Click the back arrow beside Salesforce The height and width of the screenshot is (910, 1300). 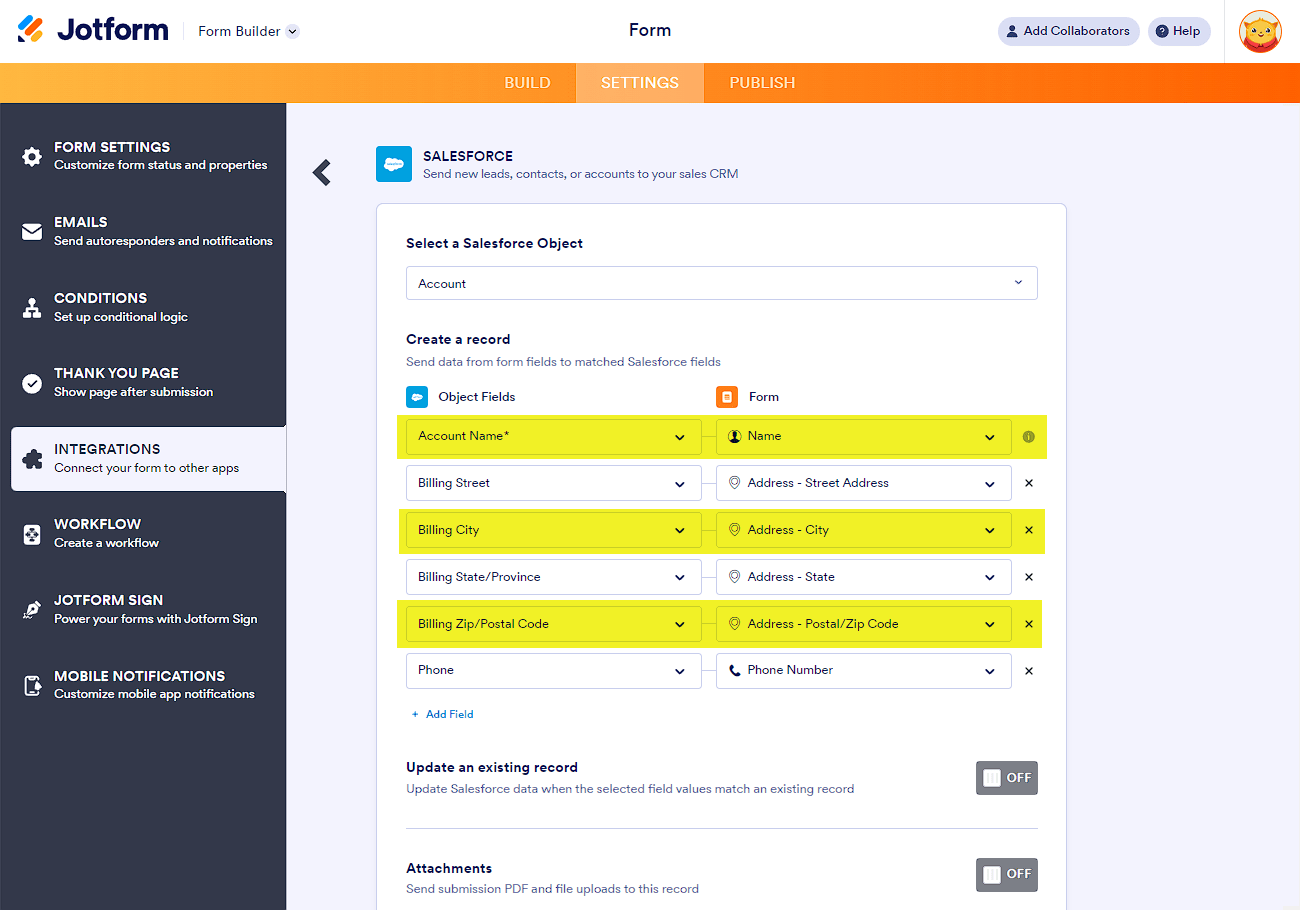click(x=322, y=172)
